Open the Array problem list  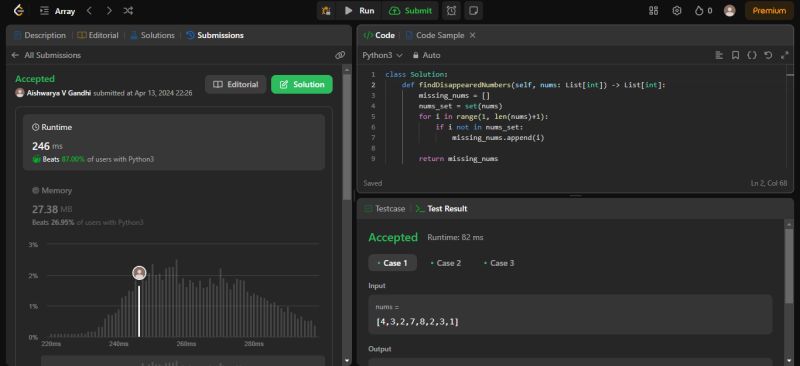click(58, 11)
